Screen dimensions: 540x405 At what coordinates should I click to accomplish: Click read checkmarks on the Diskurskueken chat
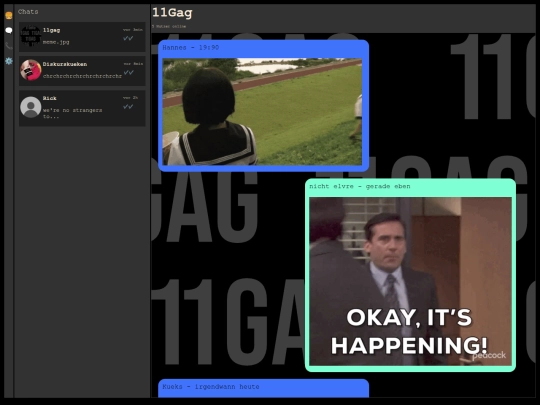(128, 72)
